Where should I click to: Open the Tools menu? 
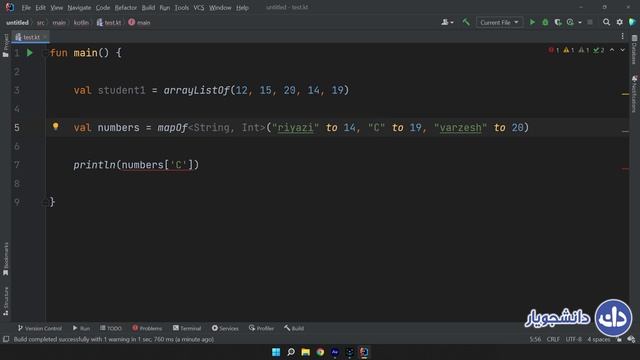tap(182, 8)
